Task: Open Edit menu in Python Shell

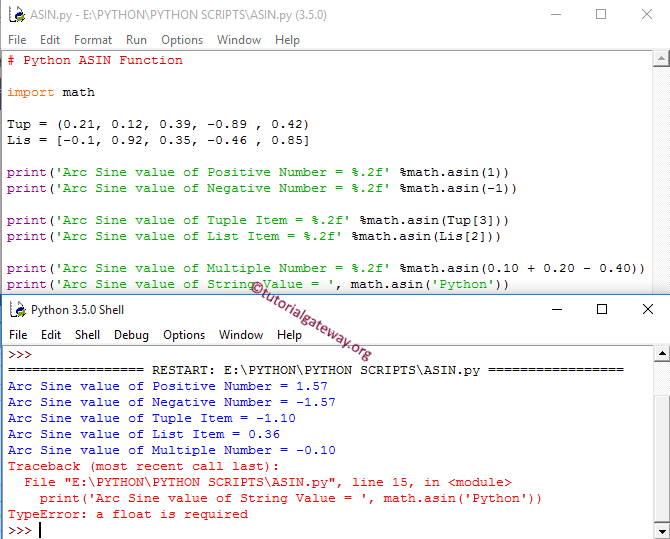Action: [51, 335]
